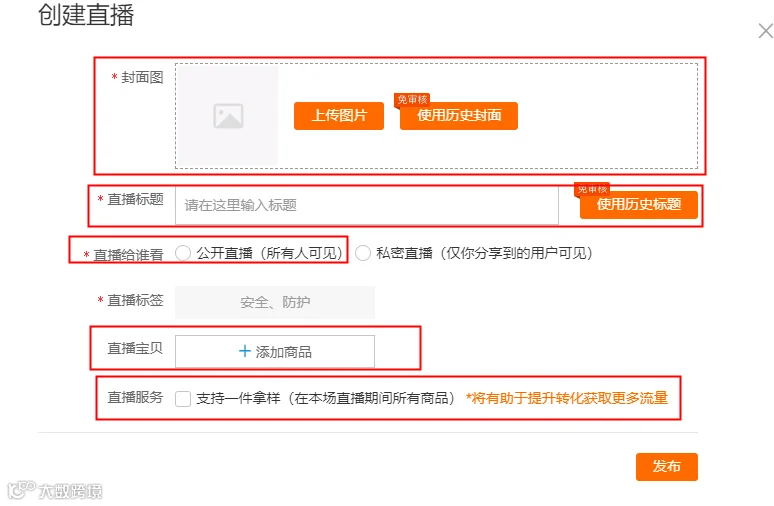
Task: Click the 上传图片 upload button
Action: coord(339,116)
